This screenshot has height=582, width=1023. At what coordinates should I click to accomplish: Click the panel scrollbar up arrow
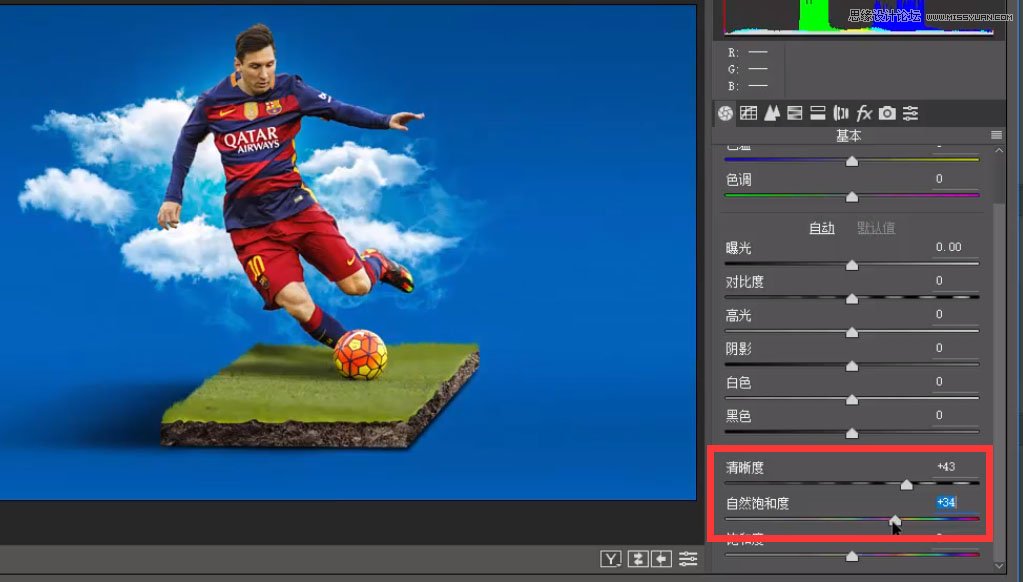click(x=1001, y=151)
